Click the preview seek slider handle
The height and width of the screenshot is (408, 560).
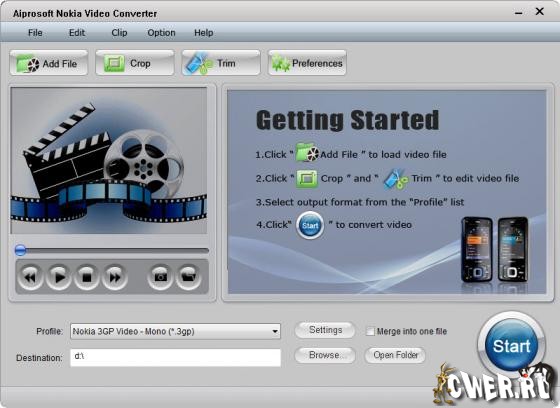pos(20,250)
